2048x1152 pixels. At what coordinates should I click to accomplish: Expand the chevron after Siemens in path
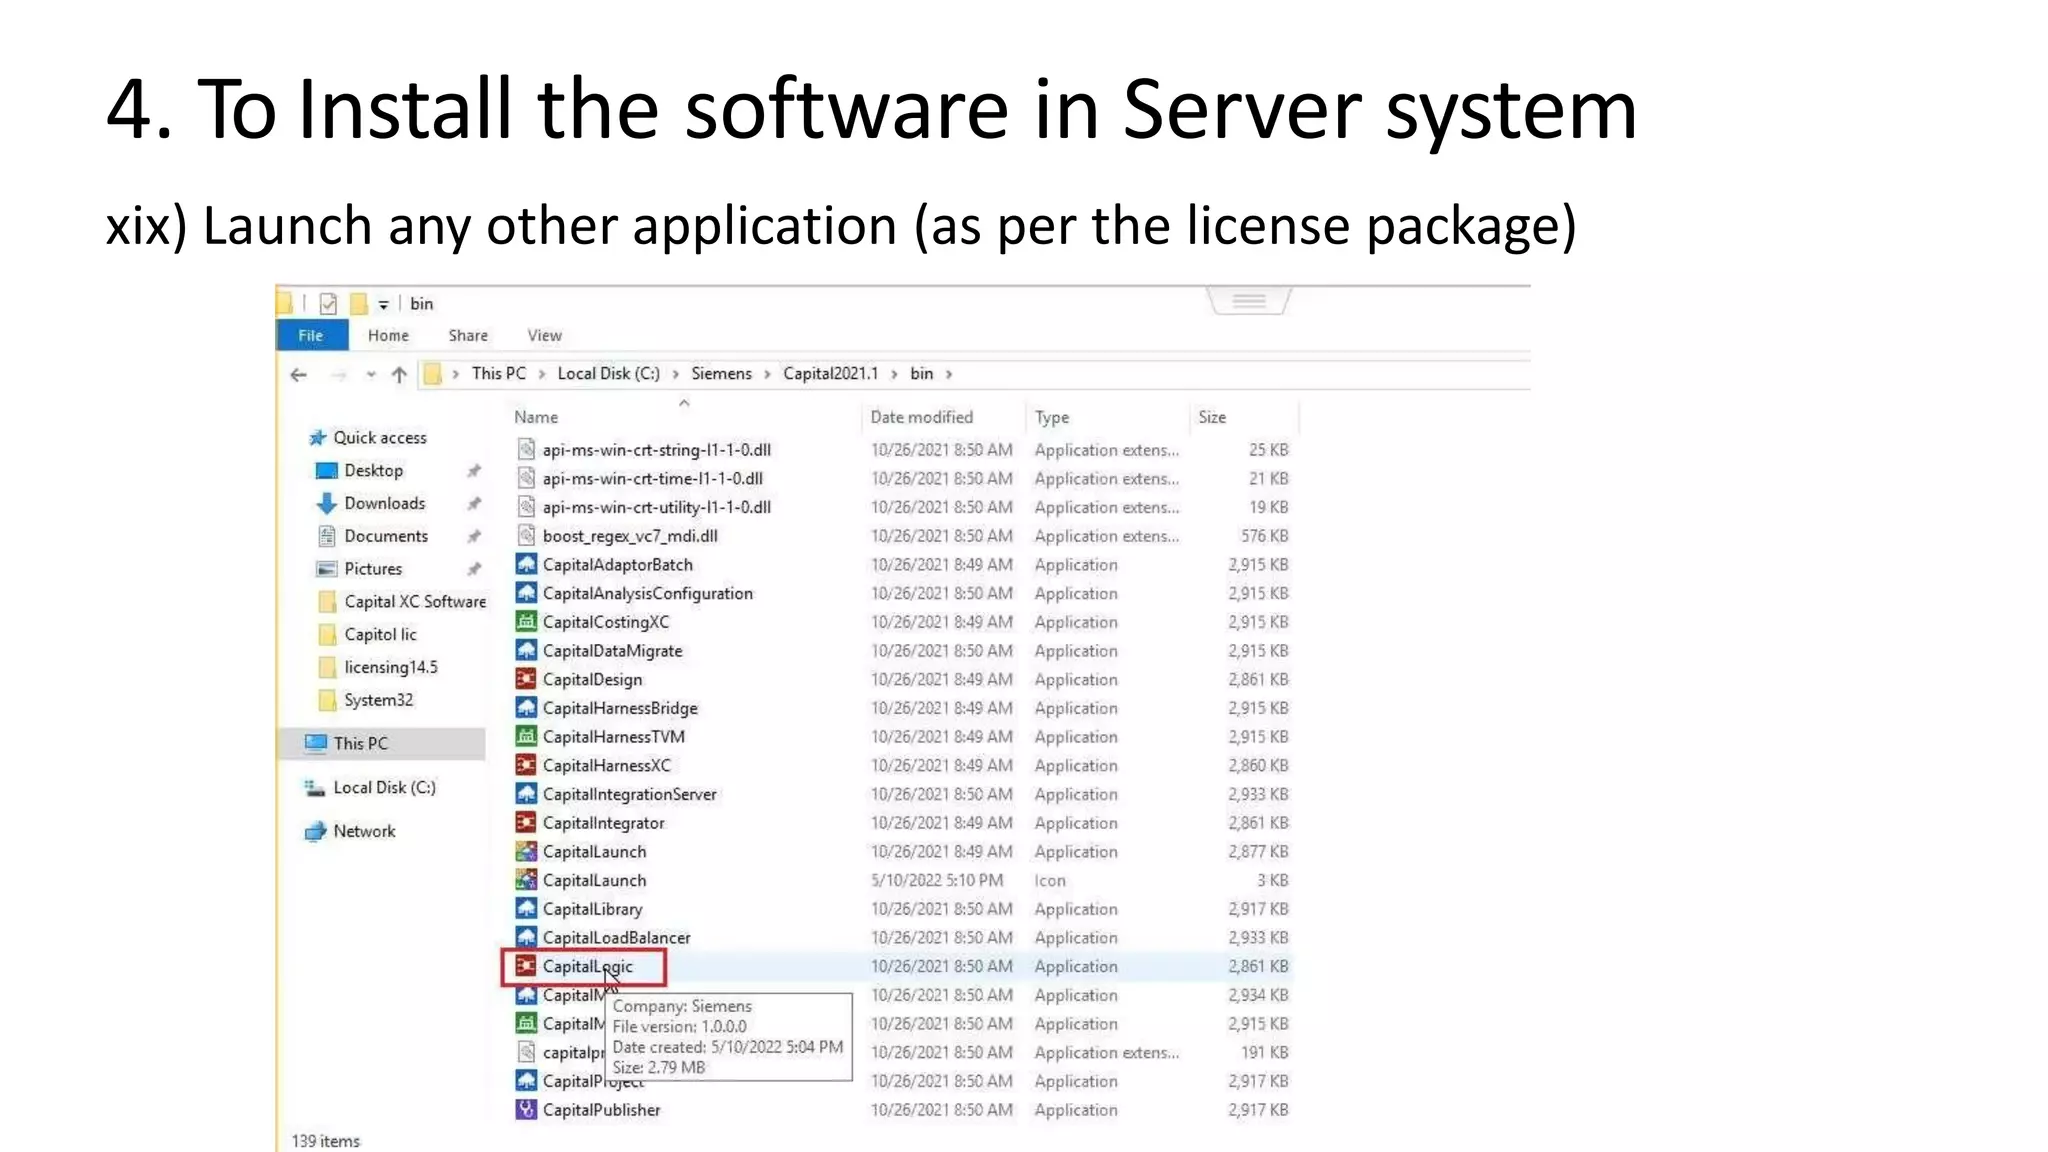(767, 374)
